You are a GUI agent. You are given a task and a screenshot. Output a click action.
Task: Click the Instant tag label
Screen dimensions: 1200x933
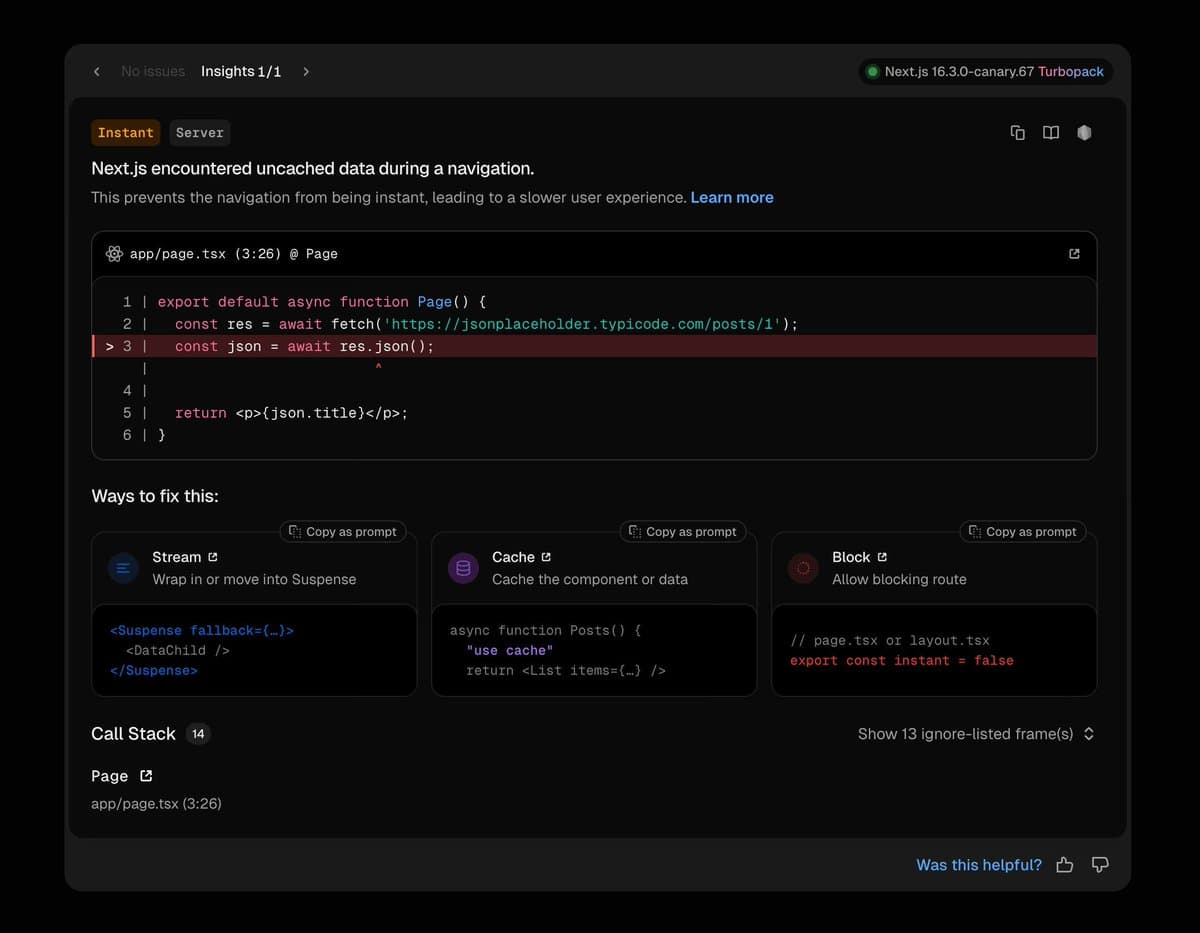tap(126, 133)
